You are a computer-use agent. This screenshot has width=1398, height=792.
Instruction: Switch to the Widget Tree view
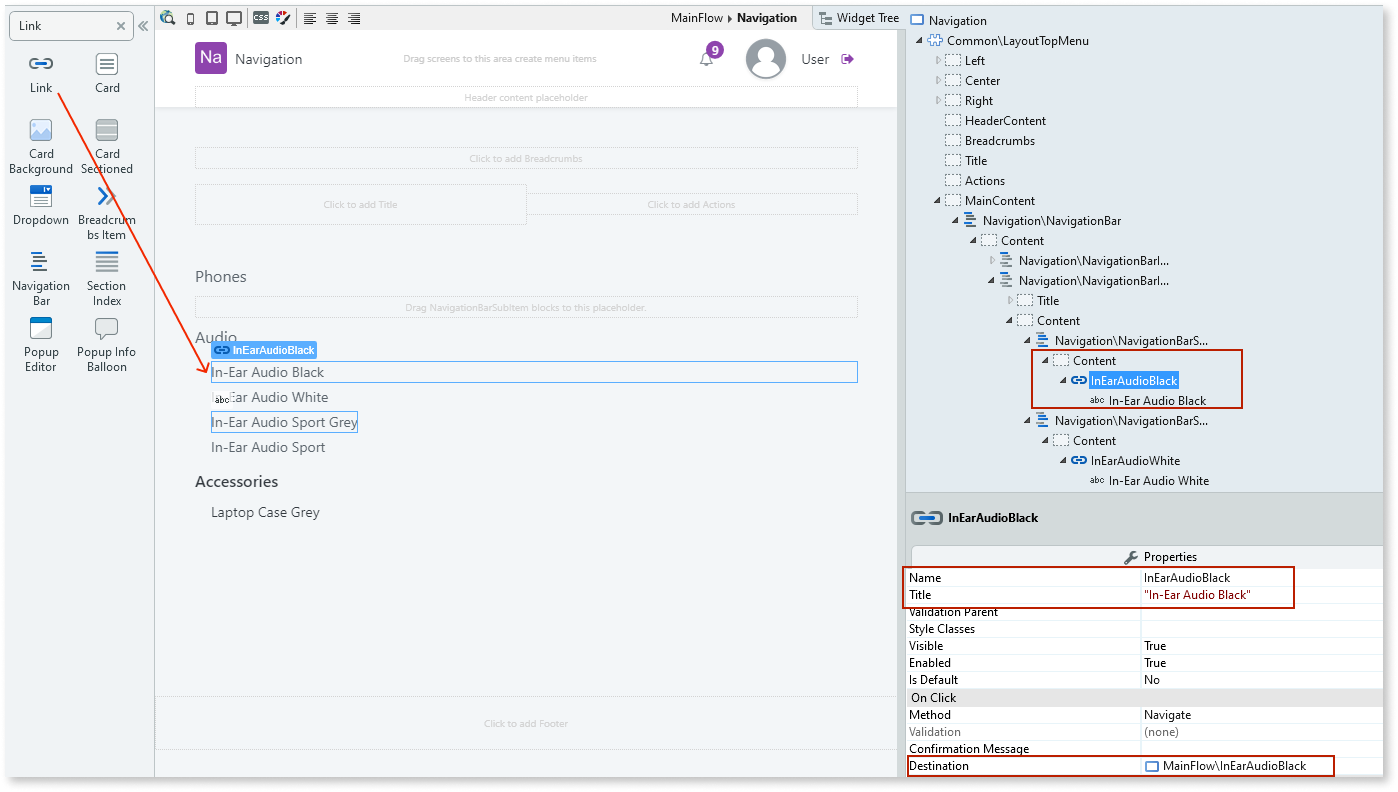(857, 17)
